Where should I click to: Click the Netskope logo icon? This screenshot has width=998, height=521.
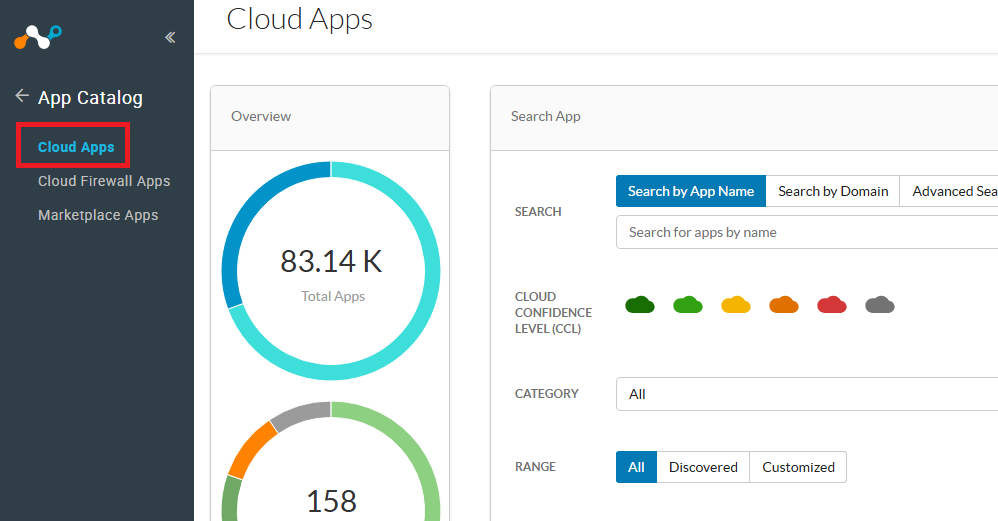tap(38, 38)
